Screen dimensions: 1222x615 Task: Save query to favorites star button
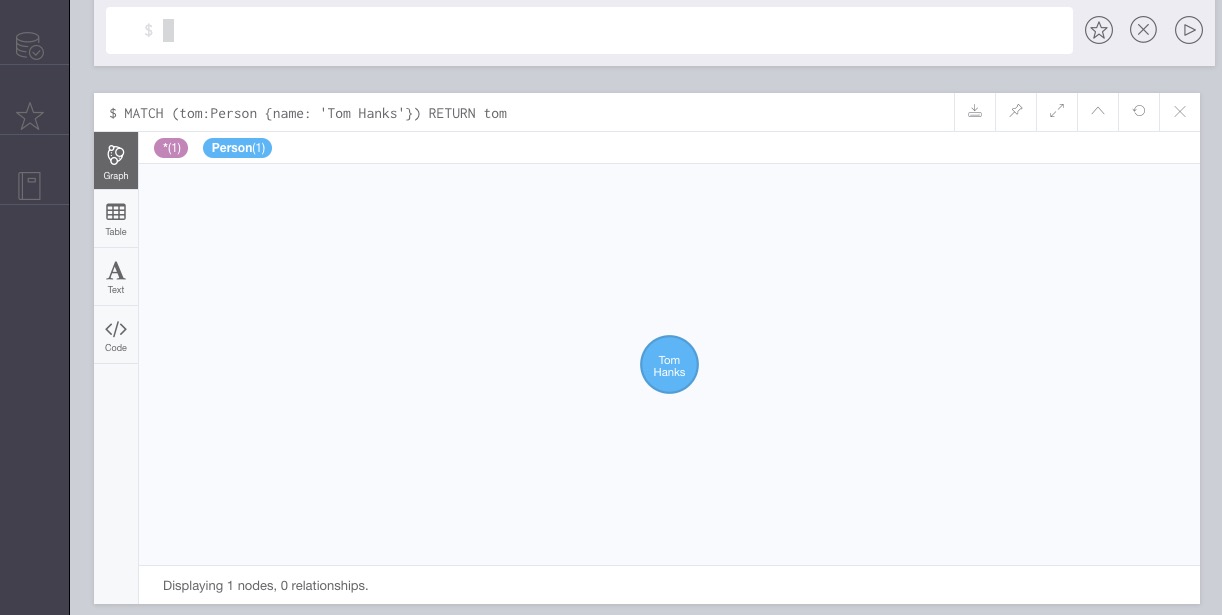(x=1098, y=30)
